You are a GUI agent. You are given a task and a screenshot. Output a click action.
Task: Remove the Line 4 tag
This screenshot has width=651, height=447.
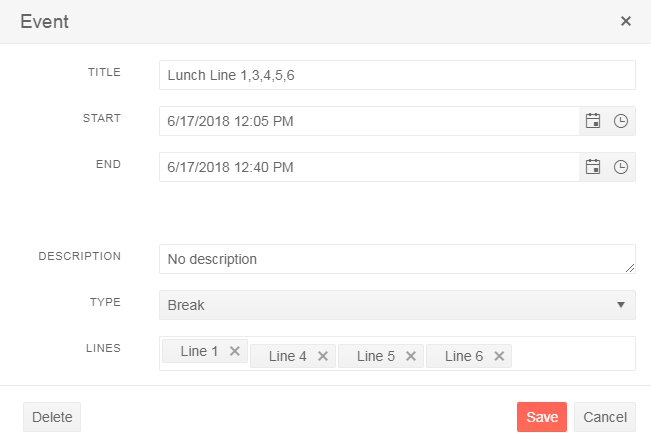pos(323,356)
